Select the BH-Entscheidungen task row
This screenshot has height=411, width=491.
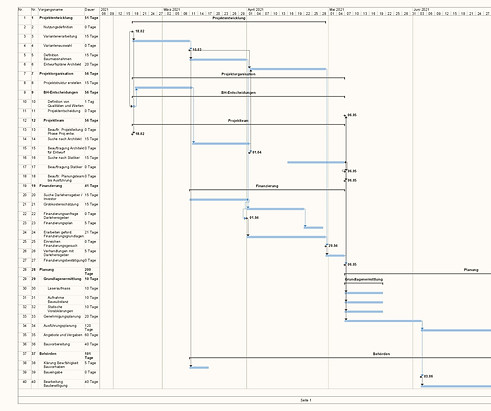(59, 92)
